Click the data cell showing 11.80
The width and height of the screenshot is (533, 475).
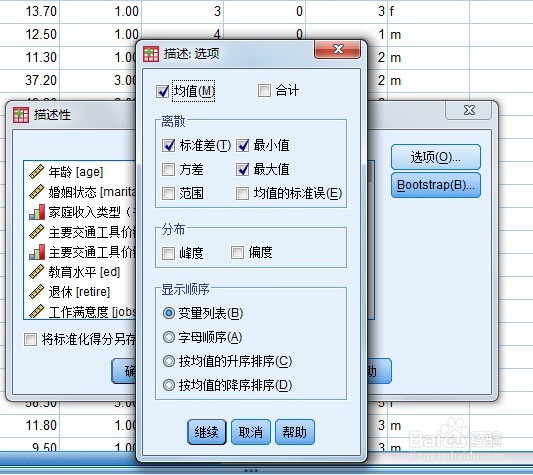click(30, 425)
